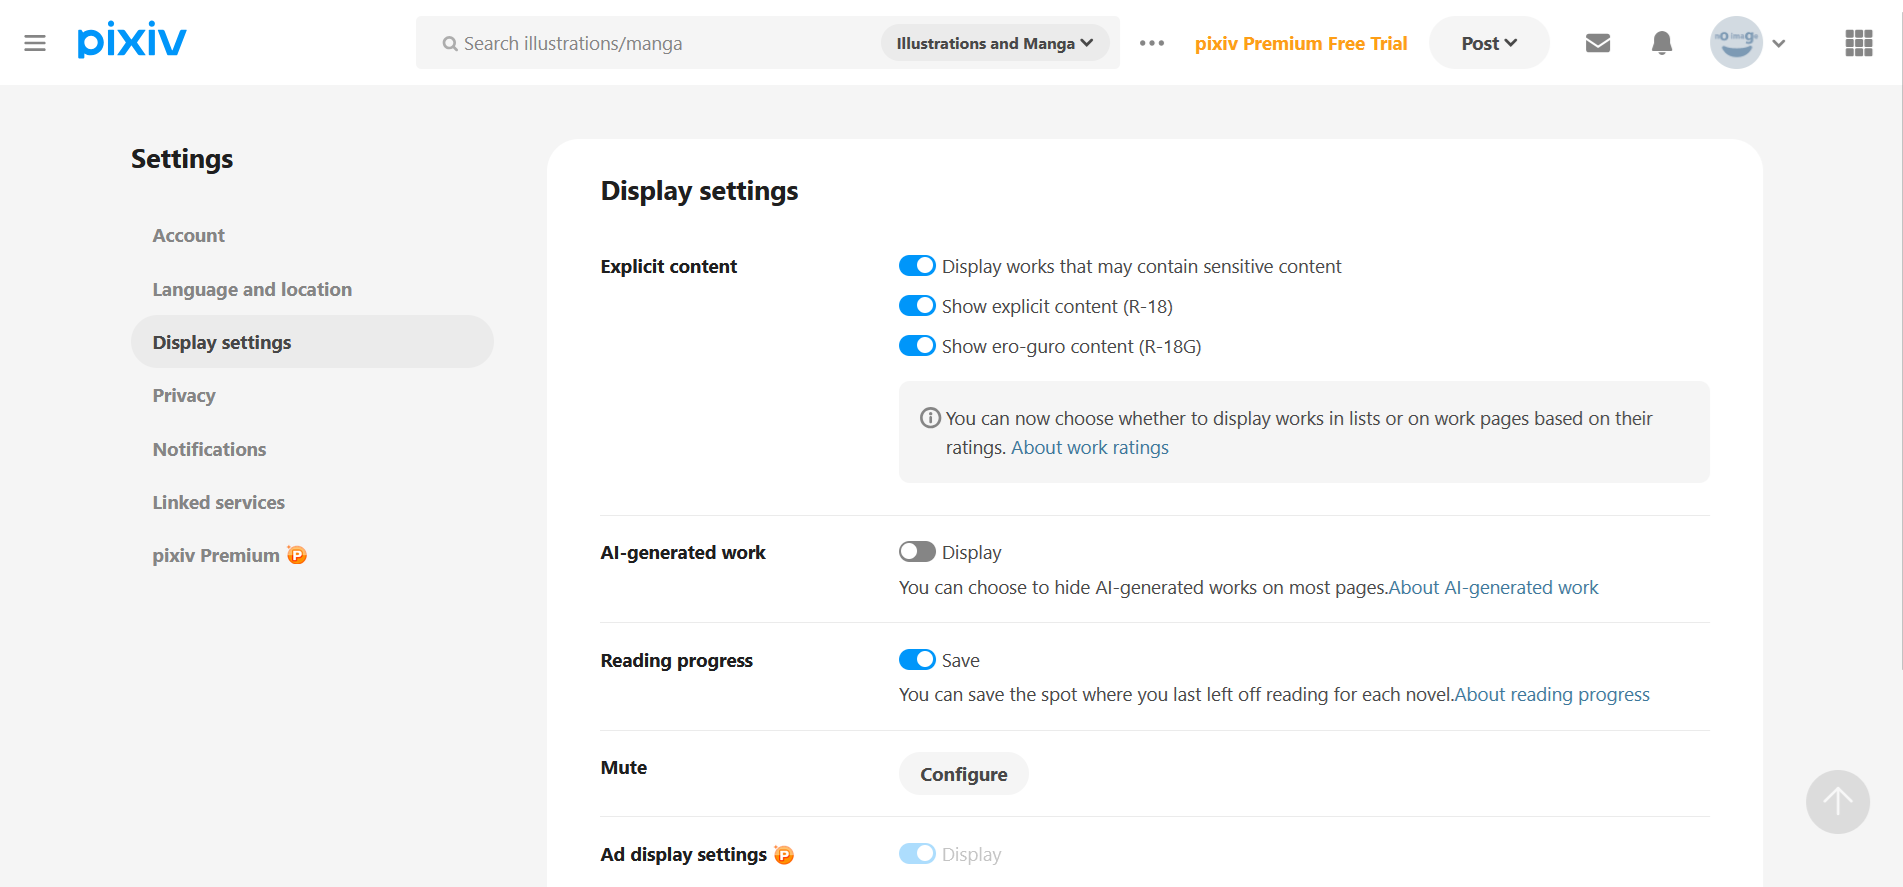
Task: Expand the account menu chevron
Action: [1779, 43]
